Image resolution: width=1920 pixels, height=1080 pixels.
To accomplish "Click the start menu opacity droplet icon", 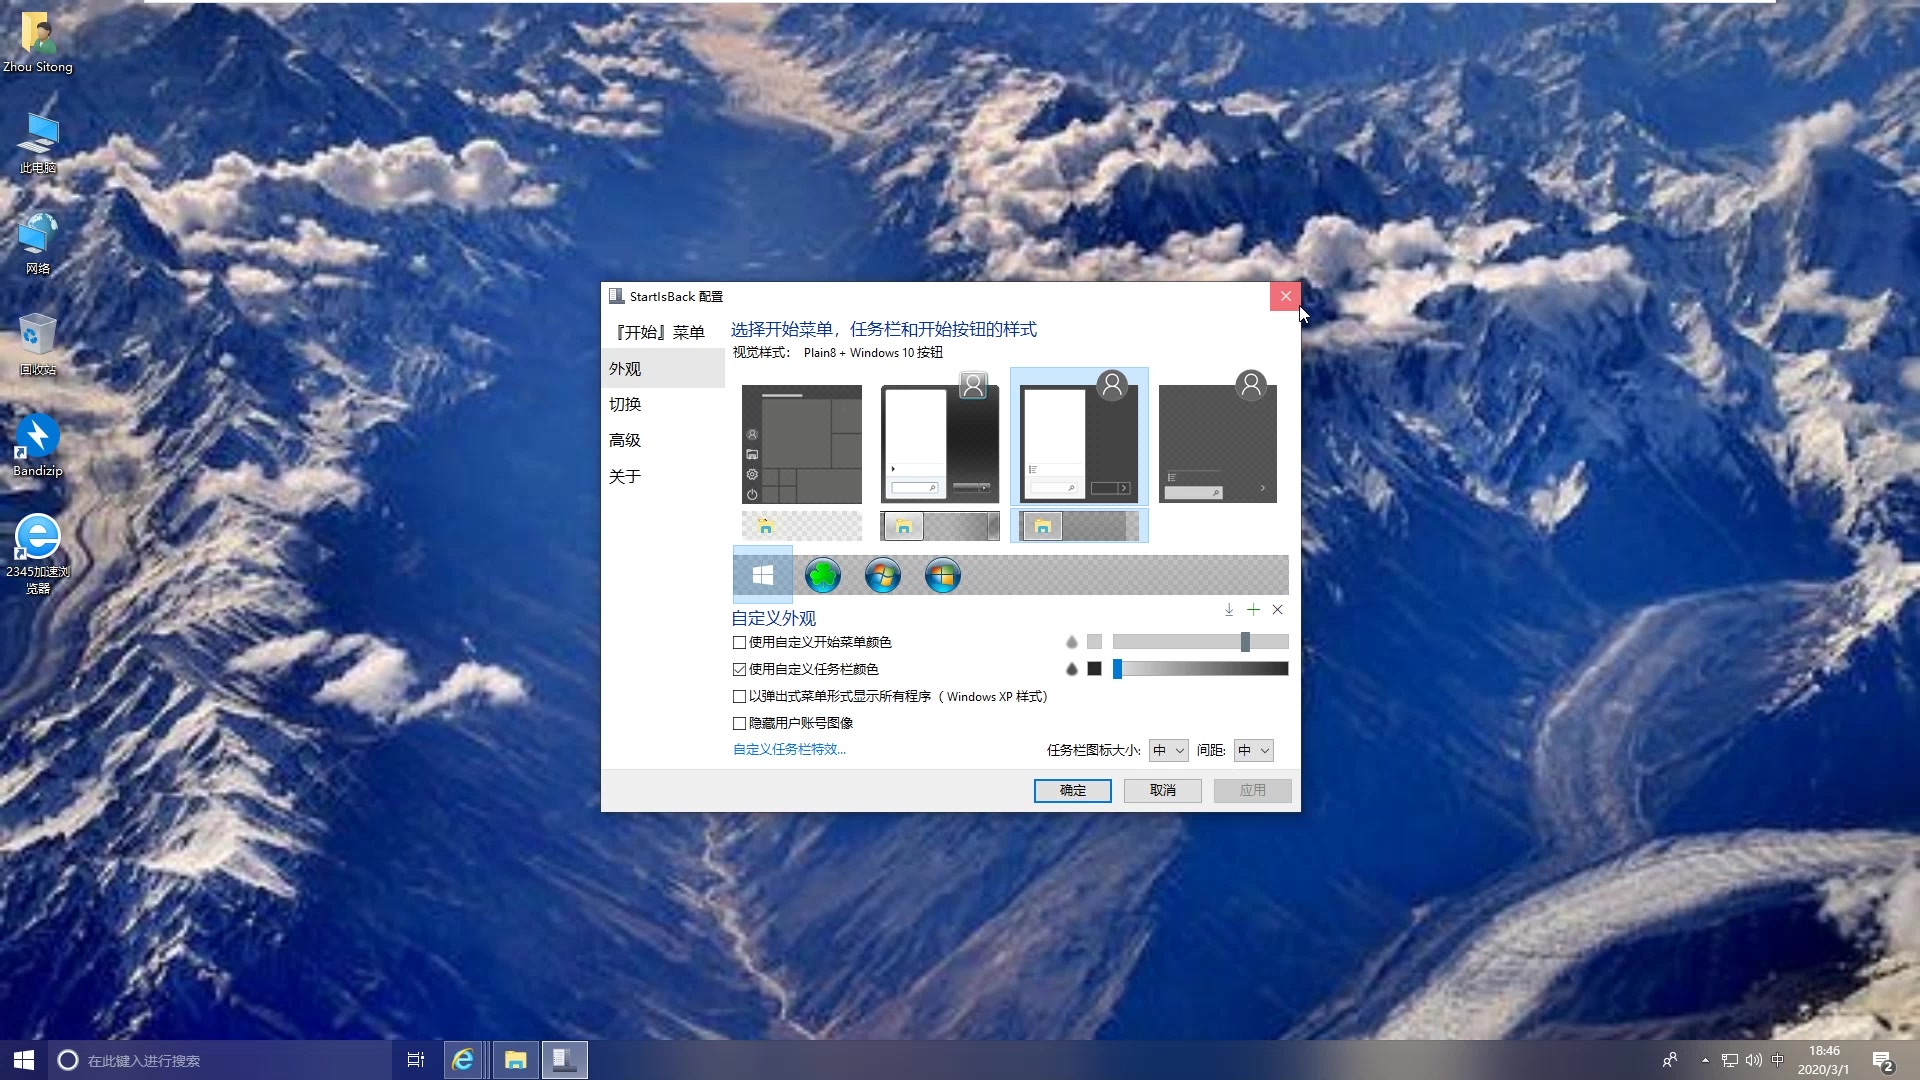I will click(1072, 642).
